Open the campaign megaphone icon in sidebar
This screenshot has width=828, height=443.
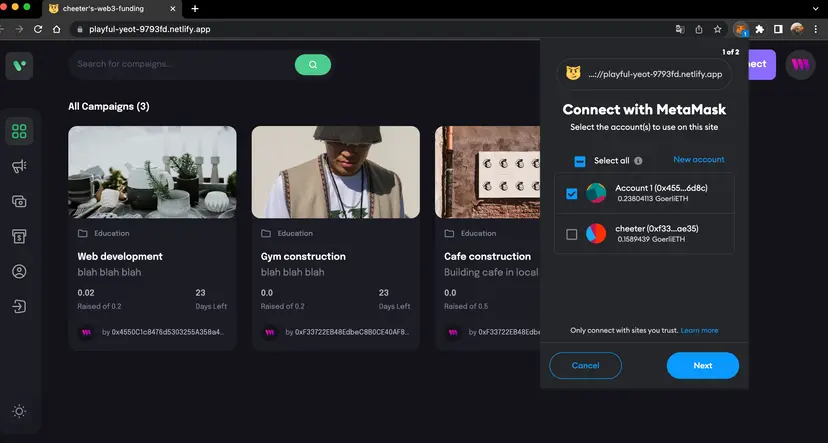[19, 166]
